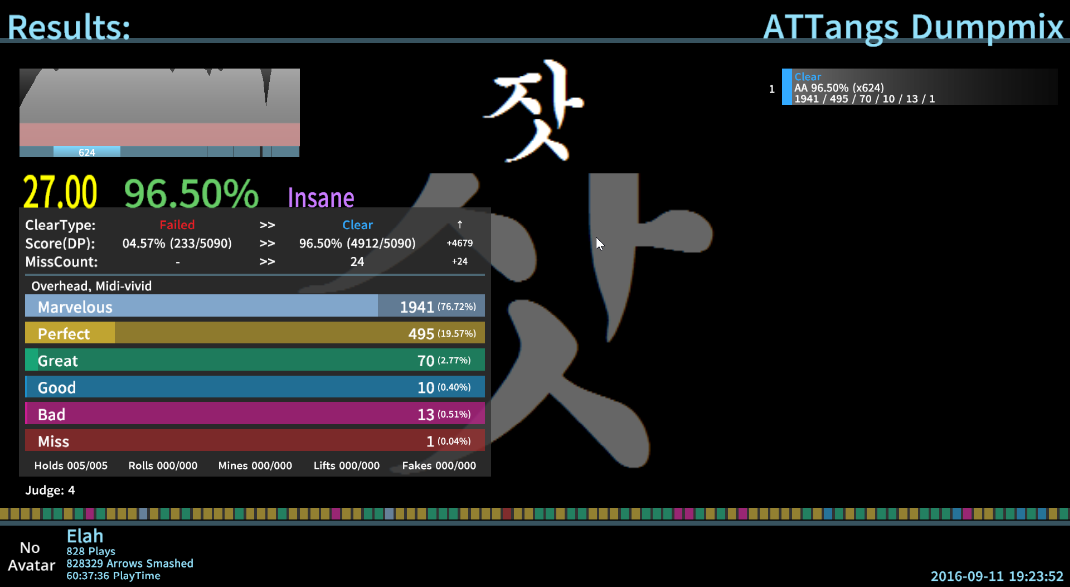The image size is (1070, 587).
Task: Click the Perfect judgment bar
Action: pyautogui.click(x=254, y=334)
